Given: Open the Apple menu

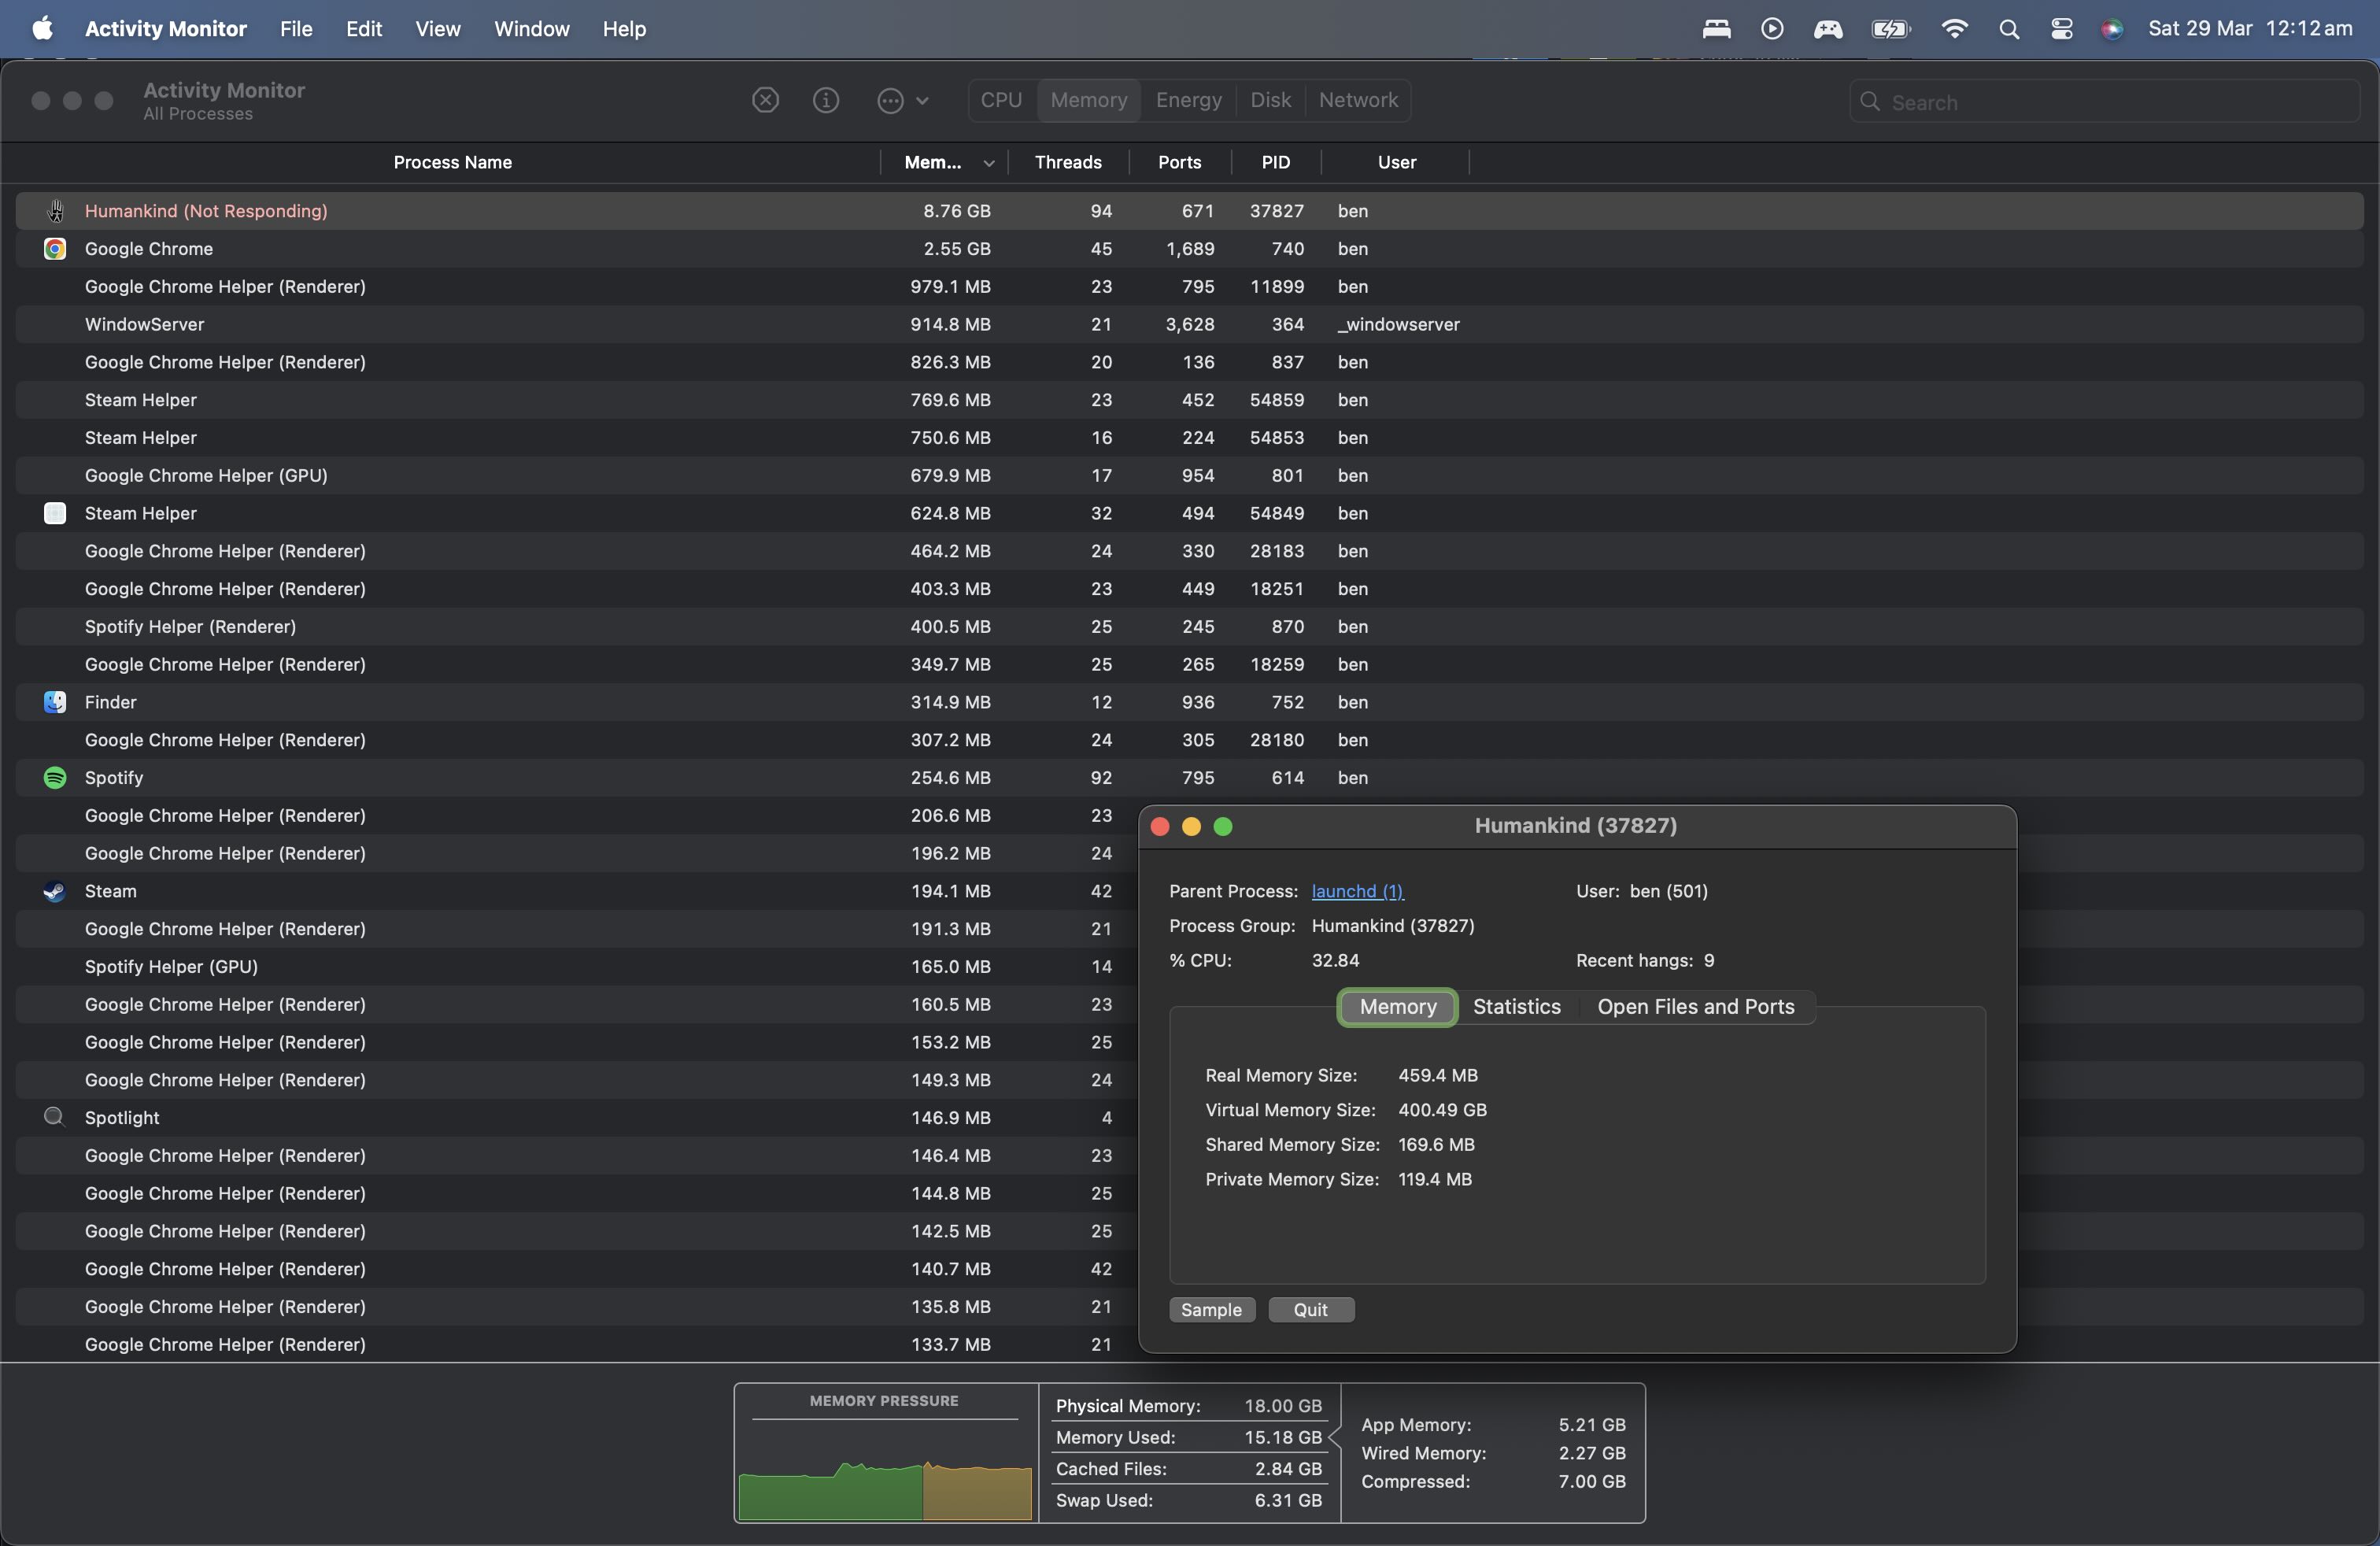Looking at the screenshot, I should tap(42, 28).
